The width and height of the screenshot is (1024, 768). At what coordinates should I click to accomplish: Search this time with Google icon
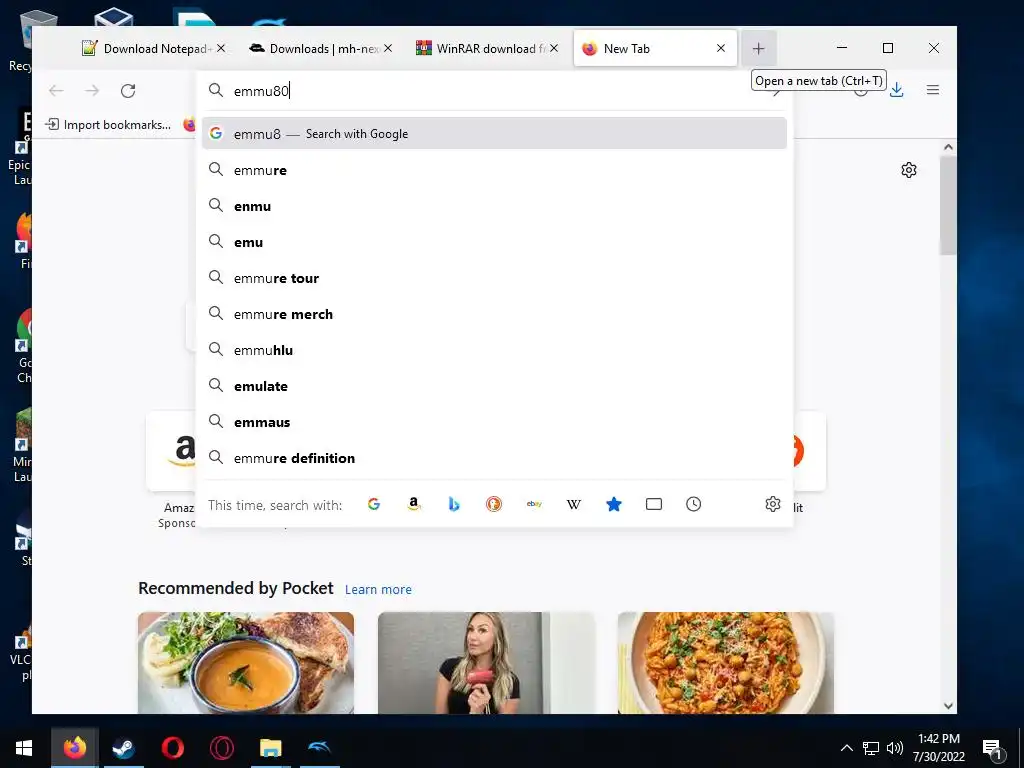pyautogui.click(x=374, y=504)
